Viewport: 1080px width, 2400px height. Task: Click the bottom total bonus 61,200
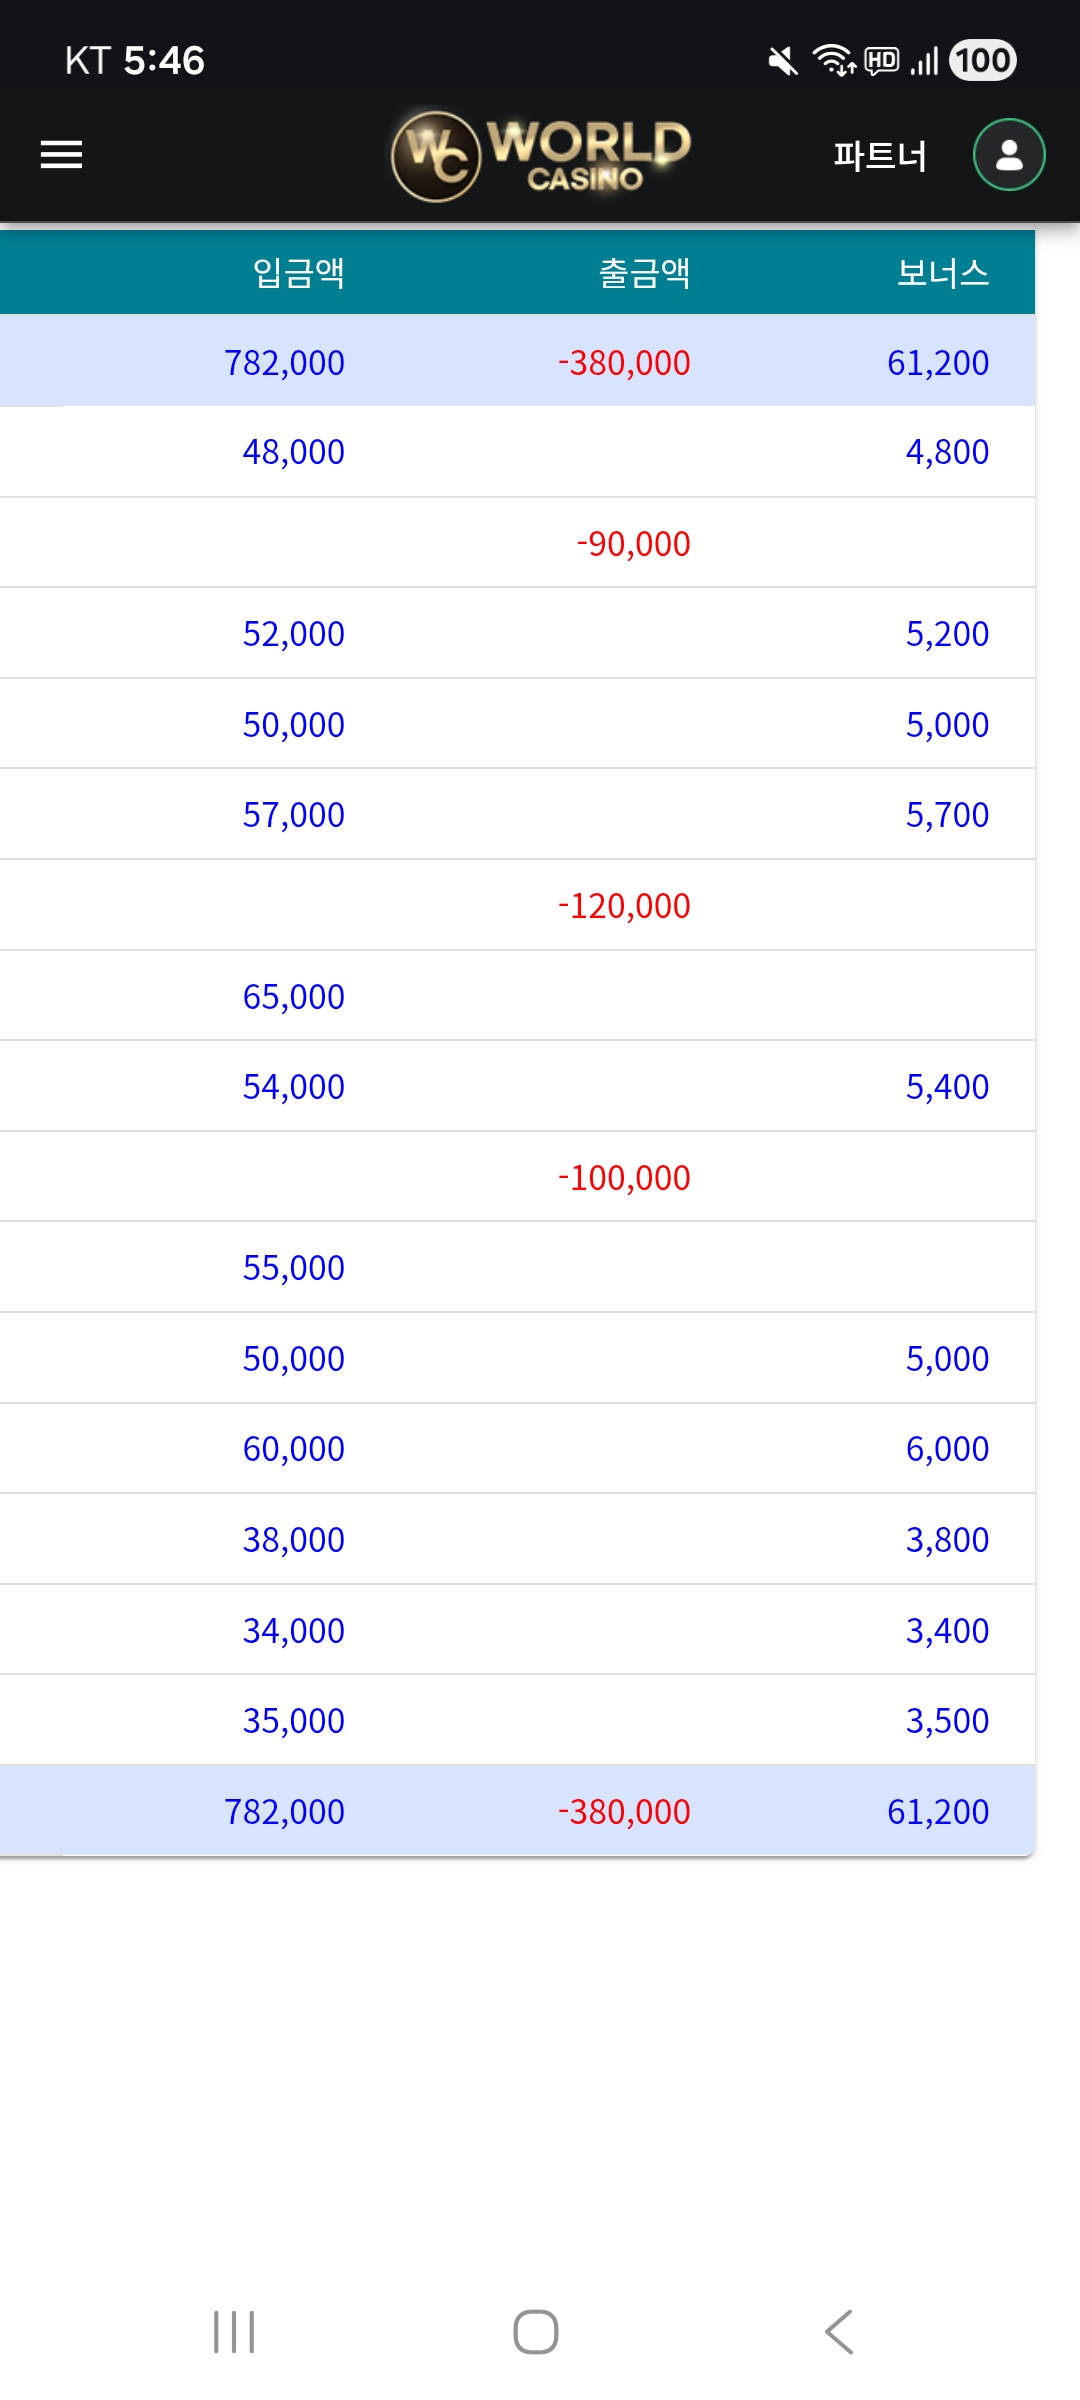(937, 1812)
